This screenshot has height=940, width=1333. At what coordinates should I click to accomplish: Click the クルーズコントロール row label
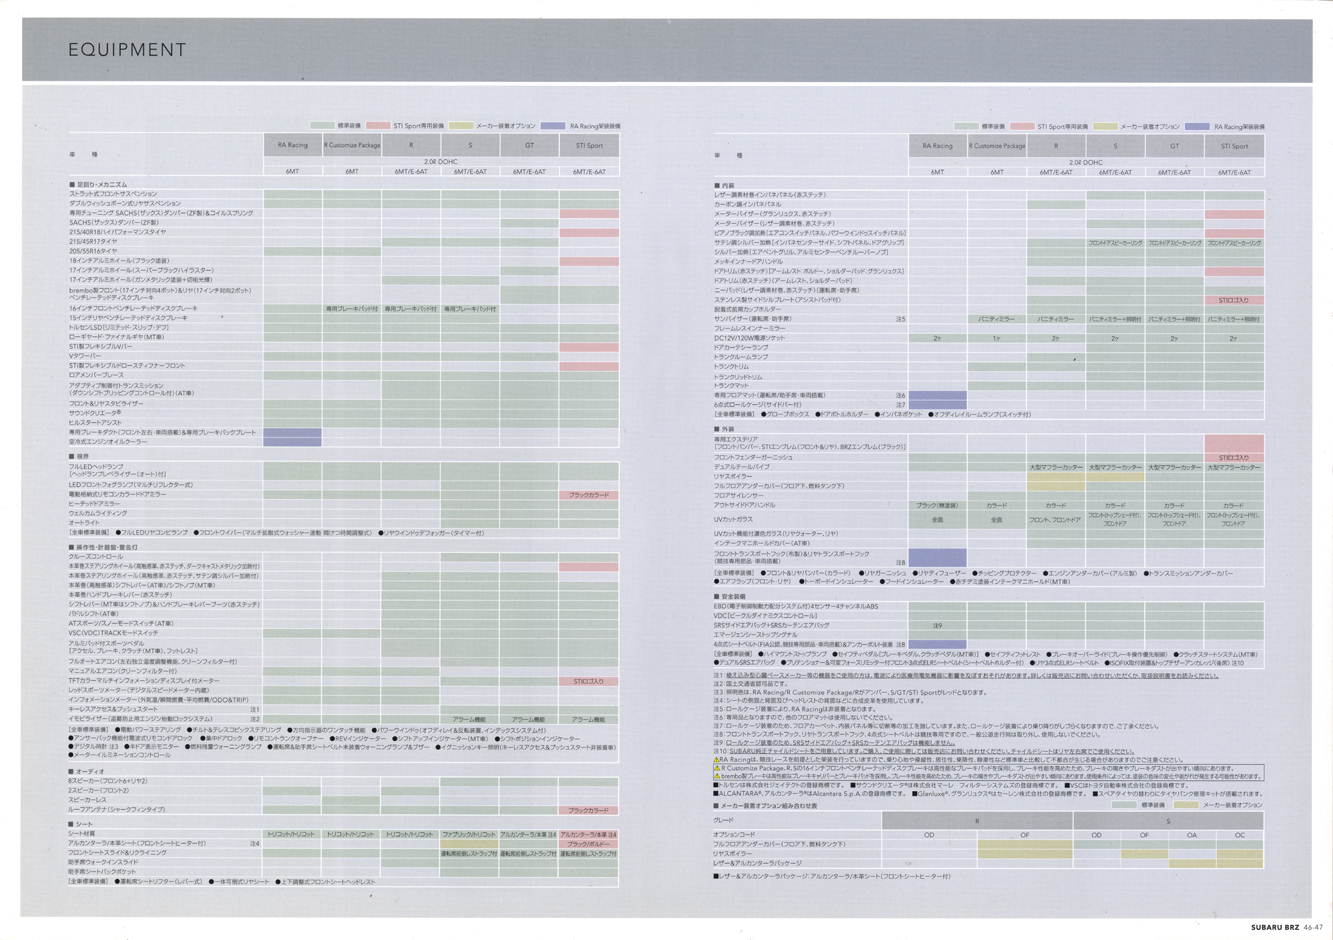coord(96,557)
